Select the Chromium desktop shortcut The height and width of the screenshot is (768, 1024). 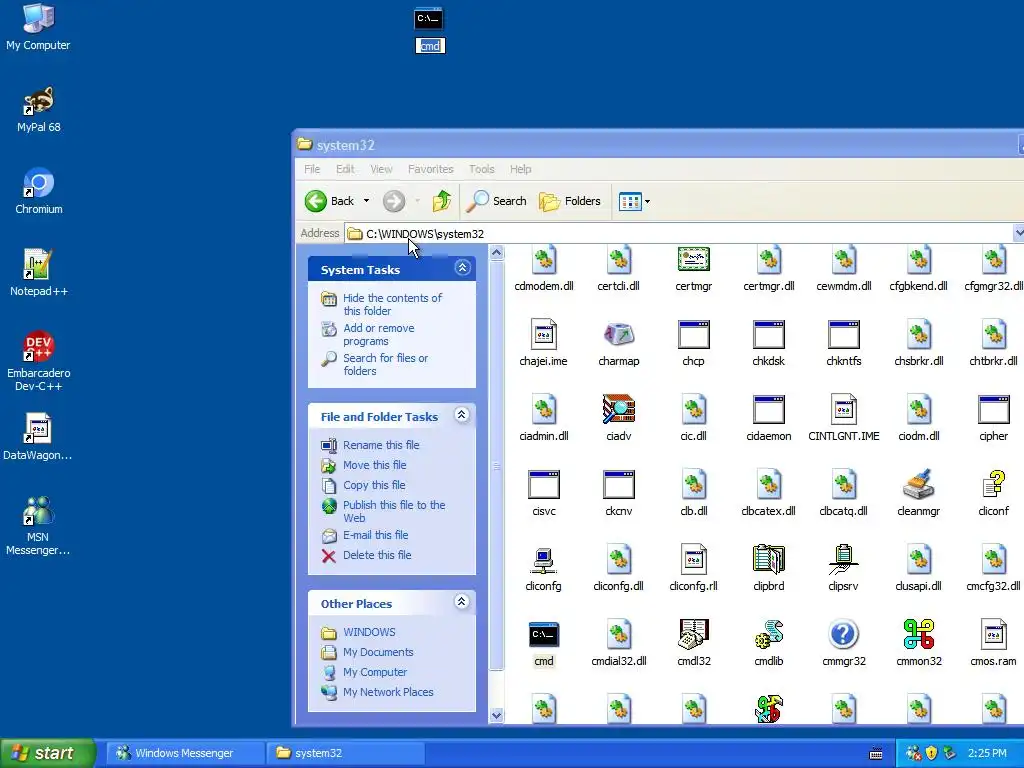point(39,191)
